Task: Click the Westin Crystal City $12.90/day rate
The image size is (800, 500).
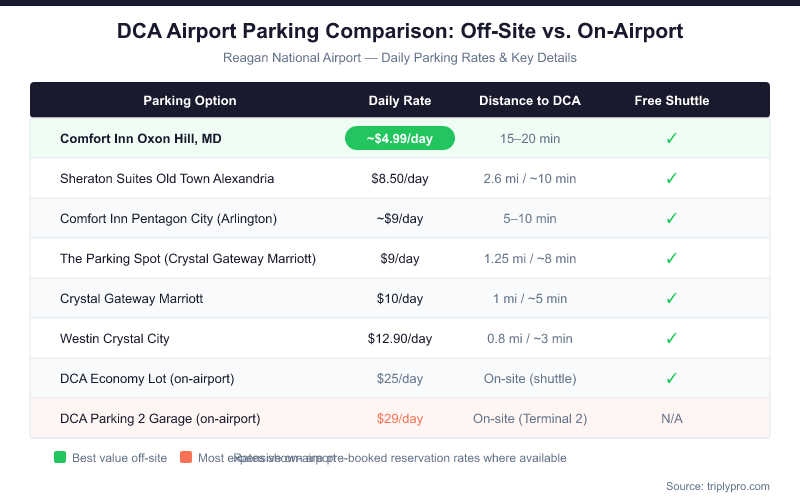Action: click(x=400, y=338)
